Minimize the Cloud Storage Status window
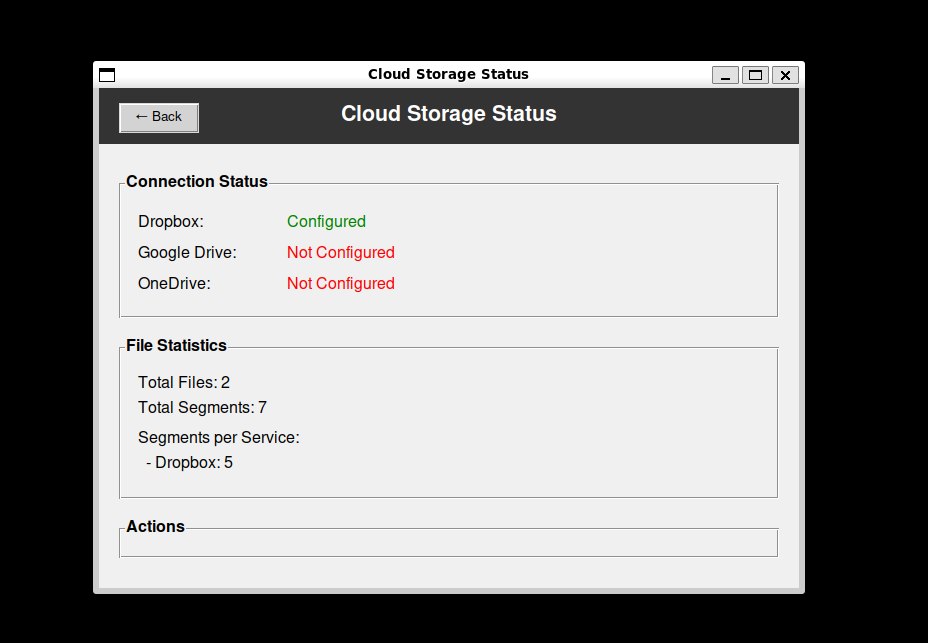 [x=725, y=75]
